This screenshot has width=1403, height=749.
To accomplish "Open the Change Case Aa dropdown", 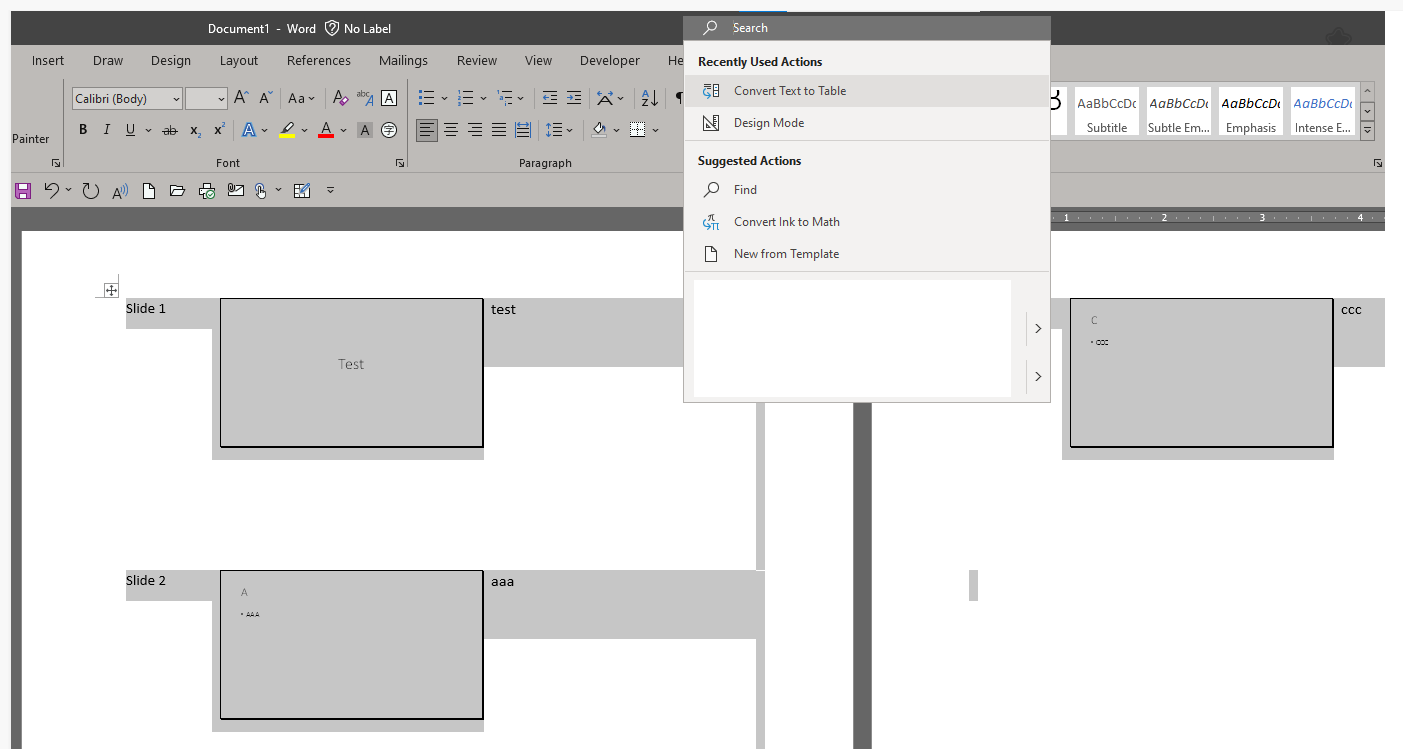I will (301, 98).
